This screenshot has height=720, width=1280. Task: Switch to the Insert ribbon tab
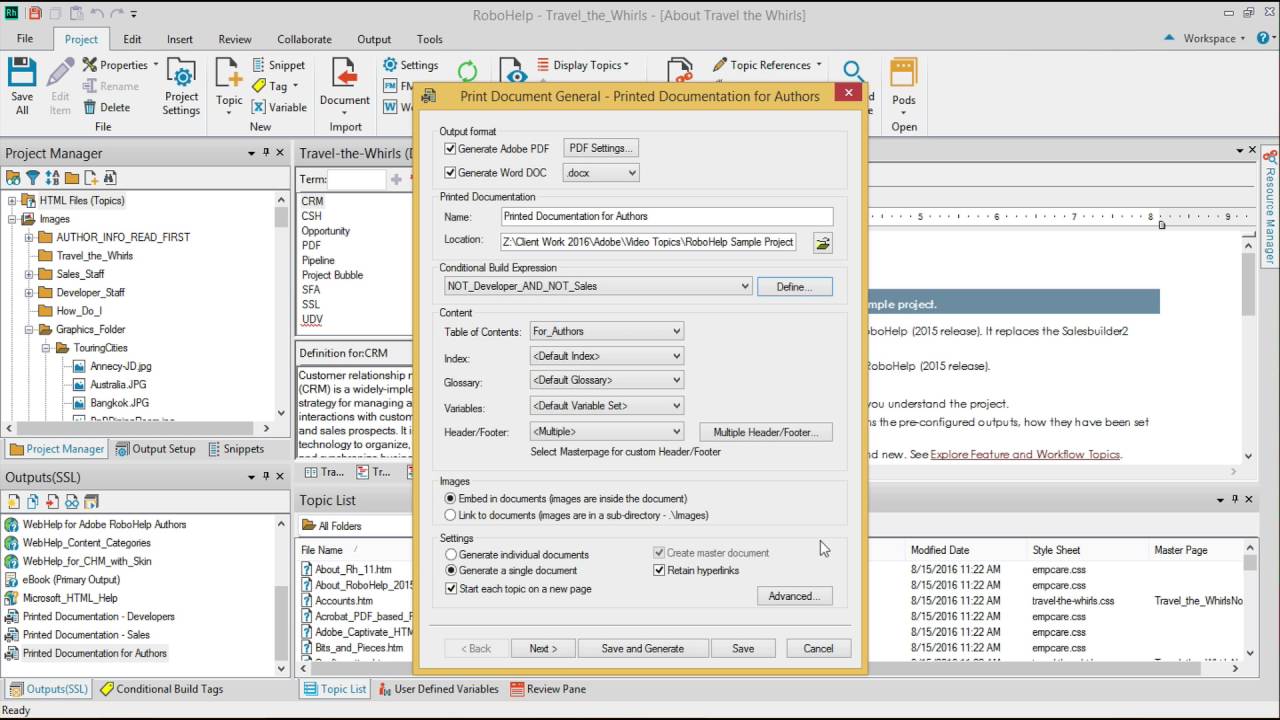[180, 39]
